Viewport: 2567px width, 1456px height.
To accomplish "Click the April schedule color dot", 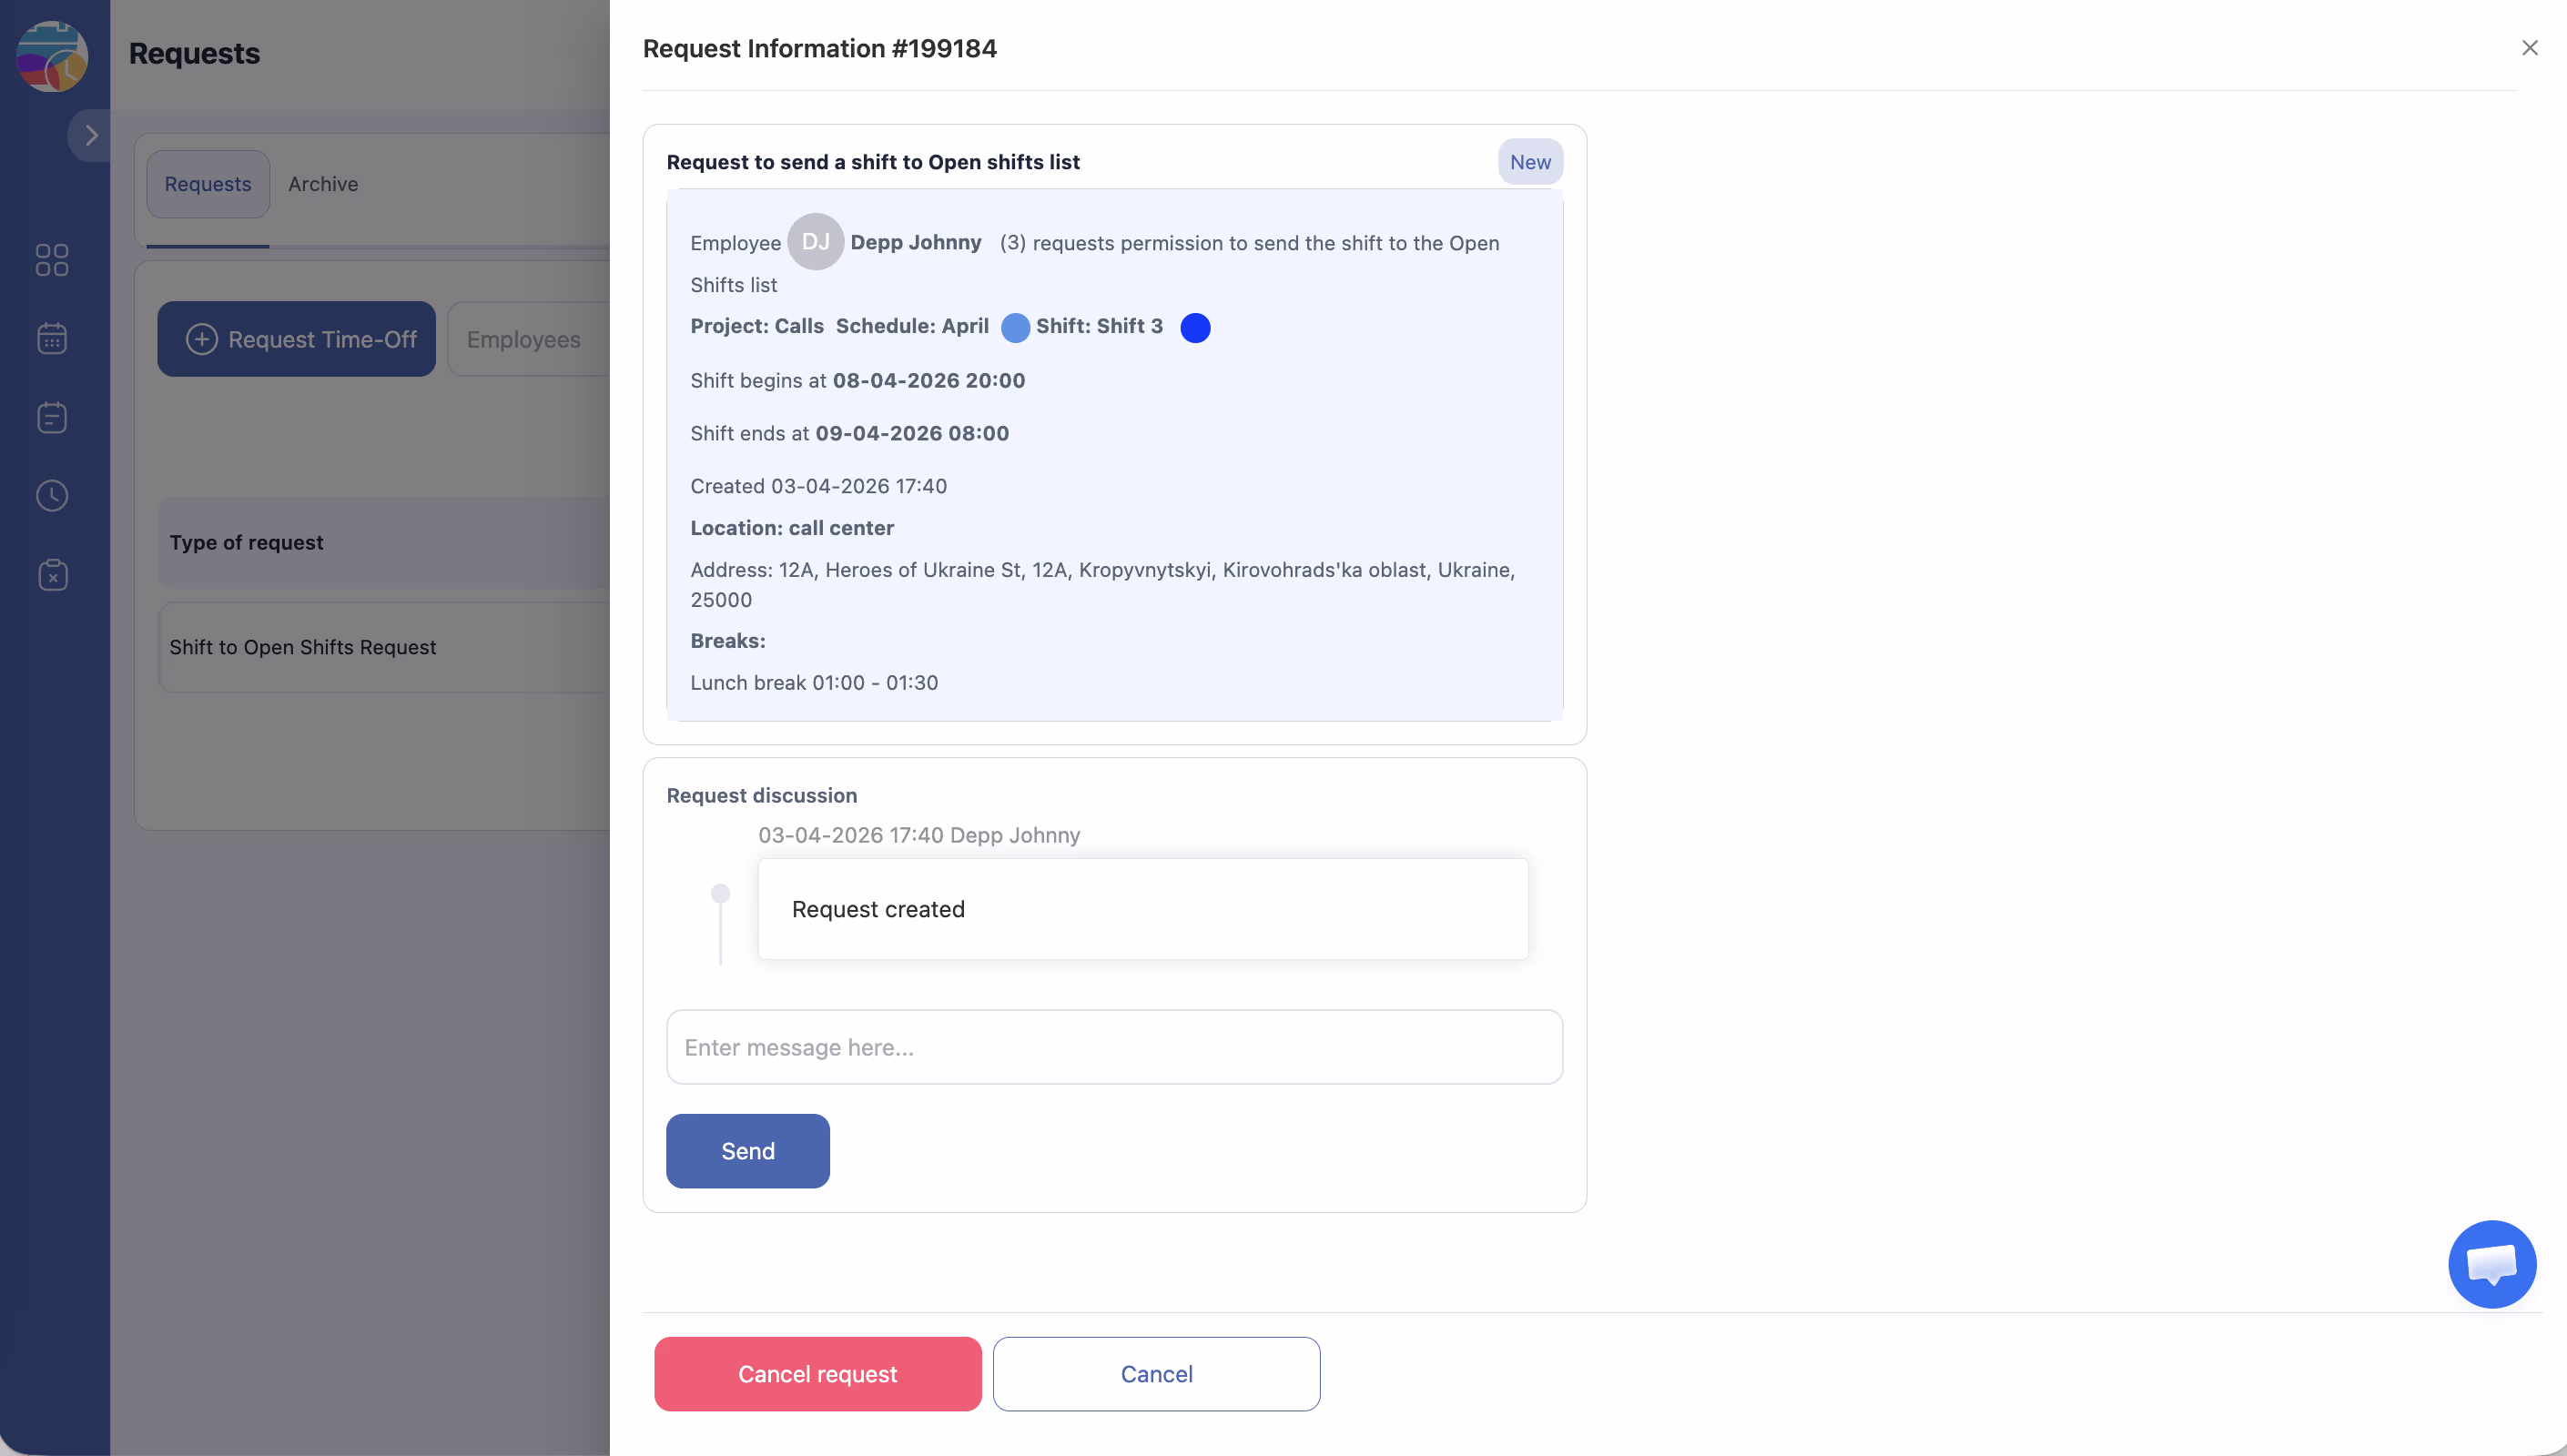I will pyautogui.click(x=1015, y=328).
